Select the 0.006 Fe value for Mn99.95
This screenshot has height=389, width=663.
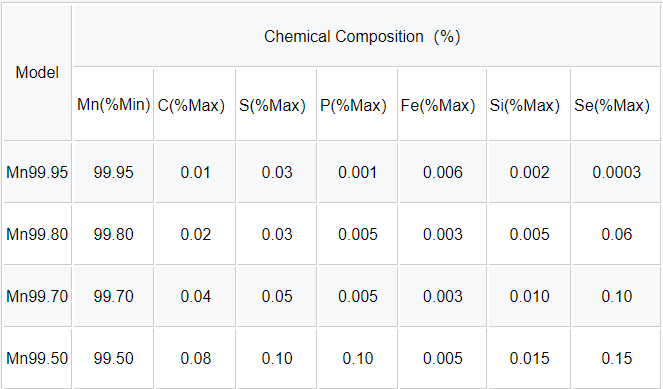[x=443, y=173]
